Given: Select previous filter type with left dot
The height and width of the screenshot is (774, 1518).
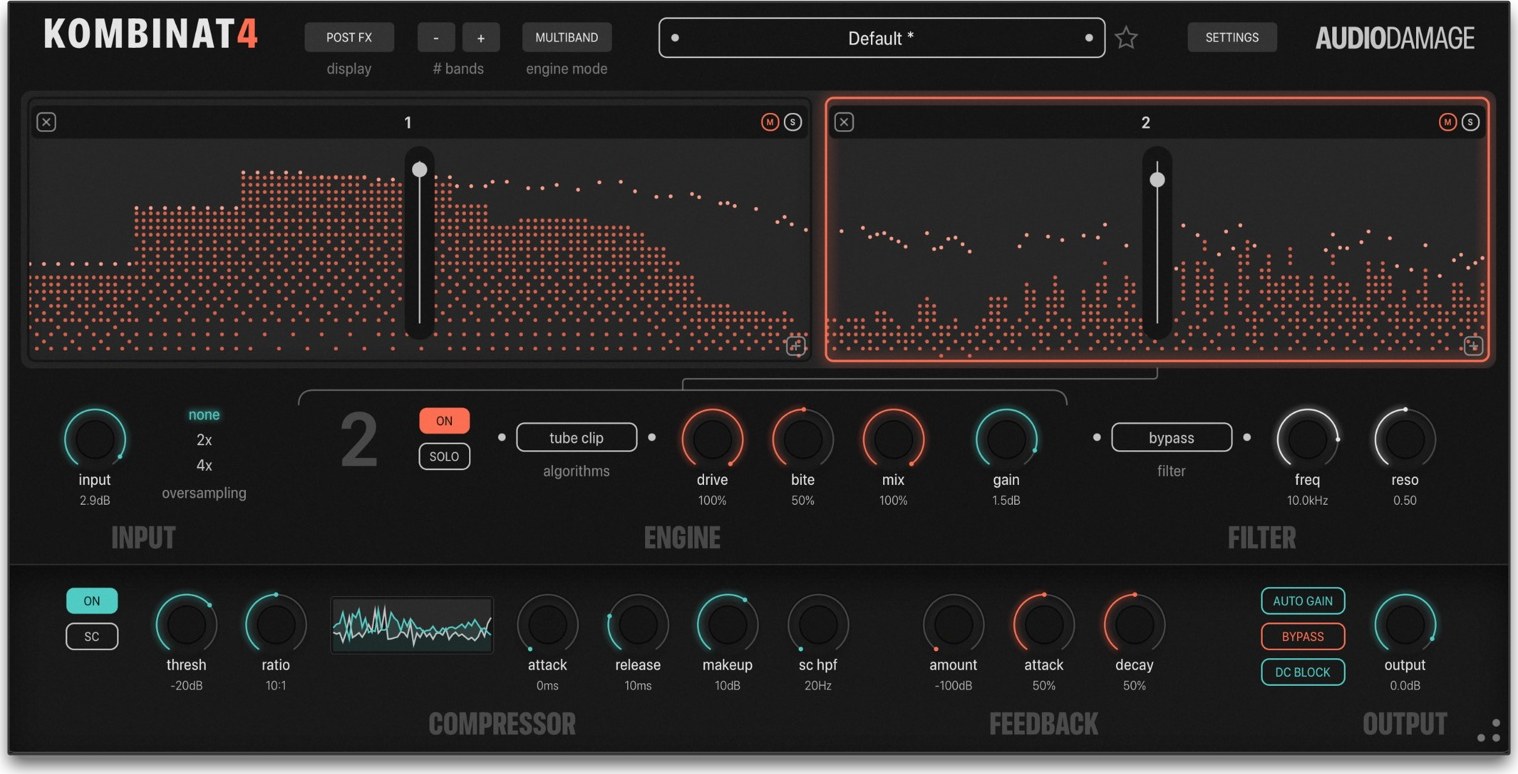Looking at the screenshot, I should (1097, 437).
